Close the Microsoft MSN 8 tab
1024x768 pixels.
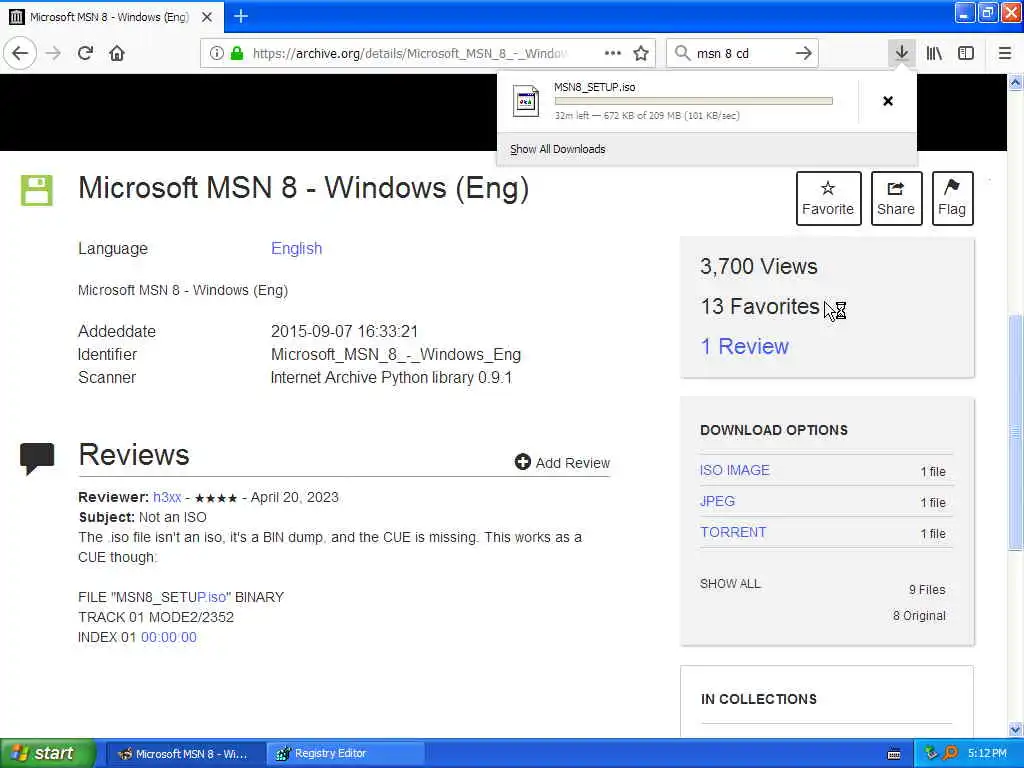coord(207,17)
